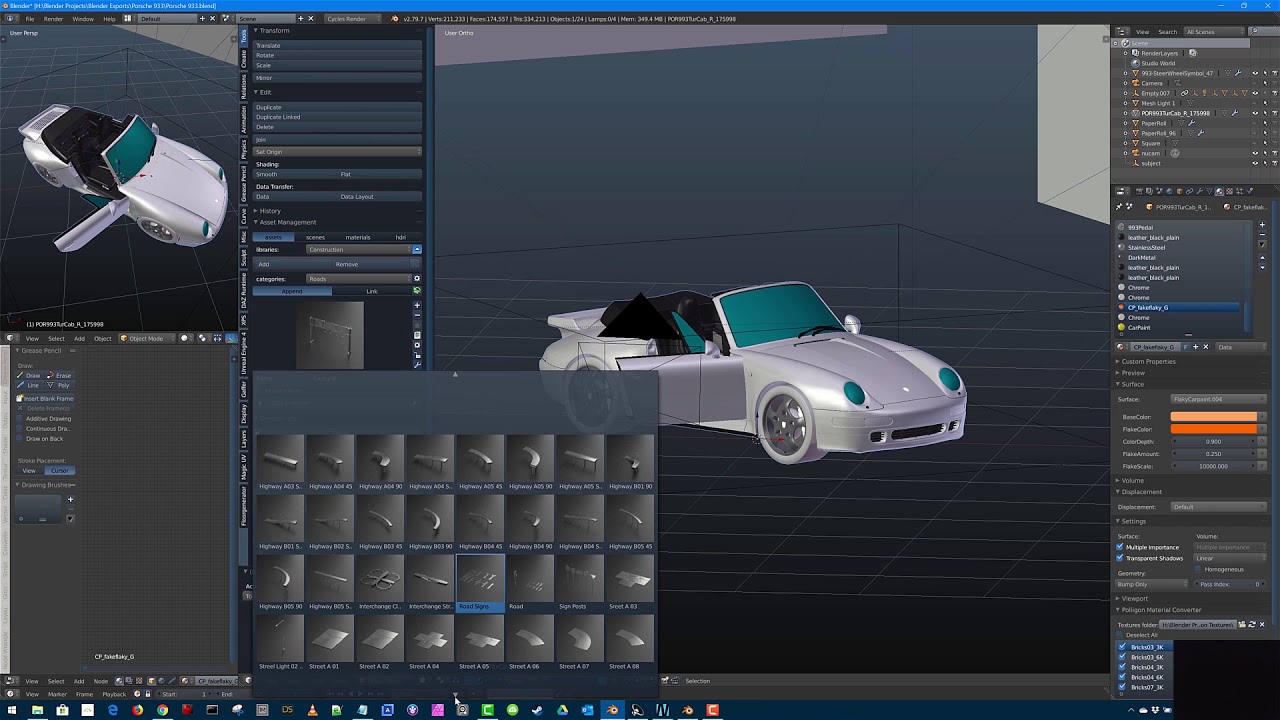The width and height of the screenshot is (1280, 720).
Task: Expand the Empty.007 tree item
Action: tap(1126, 93)
